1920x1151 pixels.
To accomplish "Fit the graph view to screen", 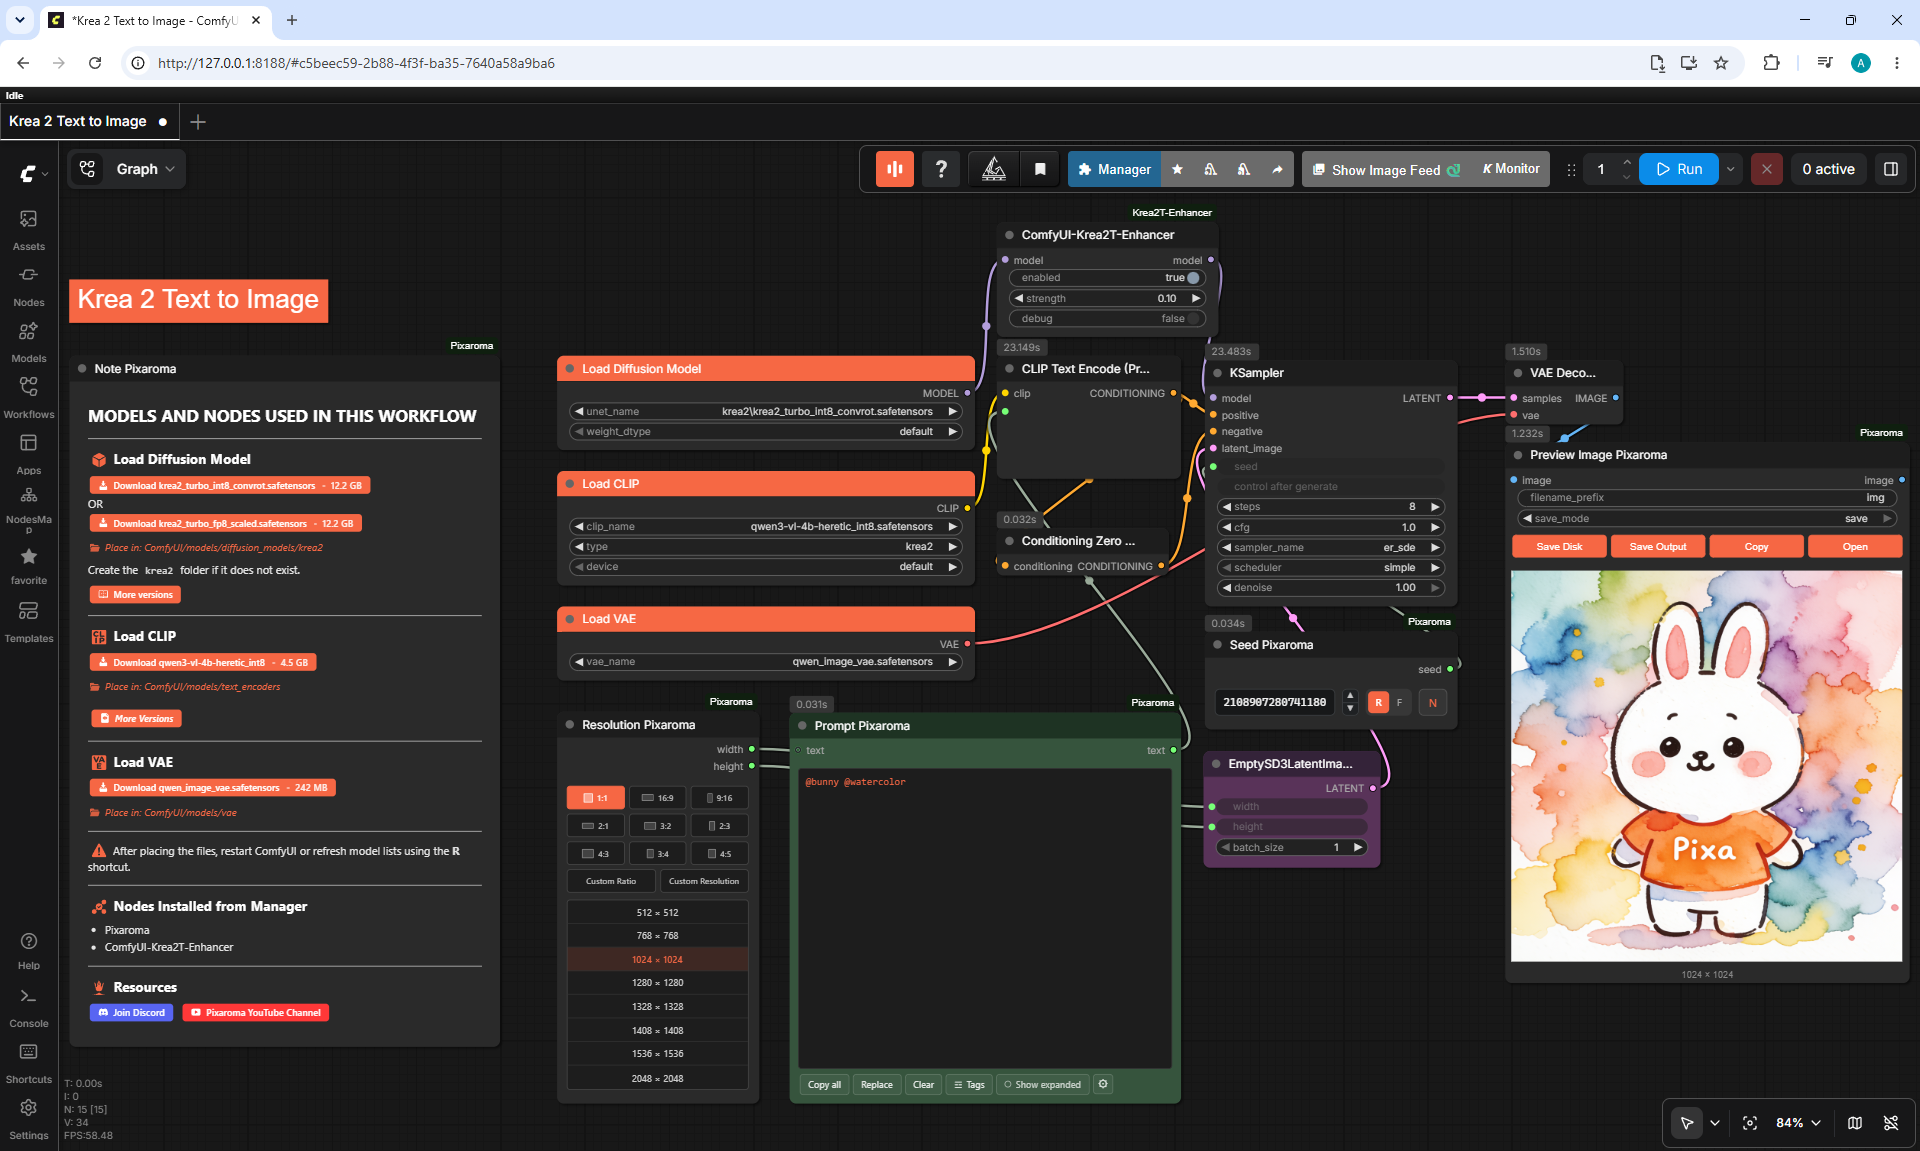I will click(1750, 1123).
